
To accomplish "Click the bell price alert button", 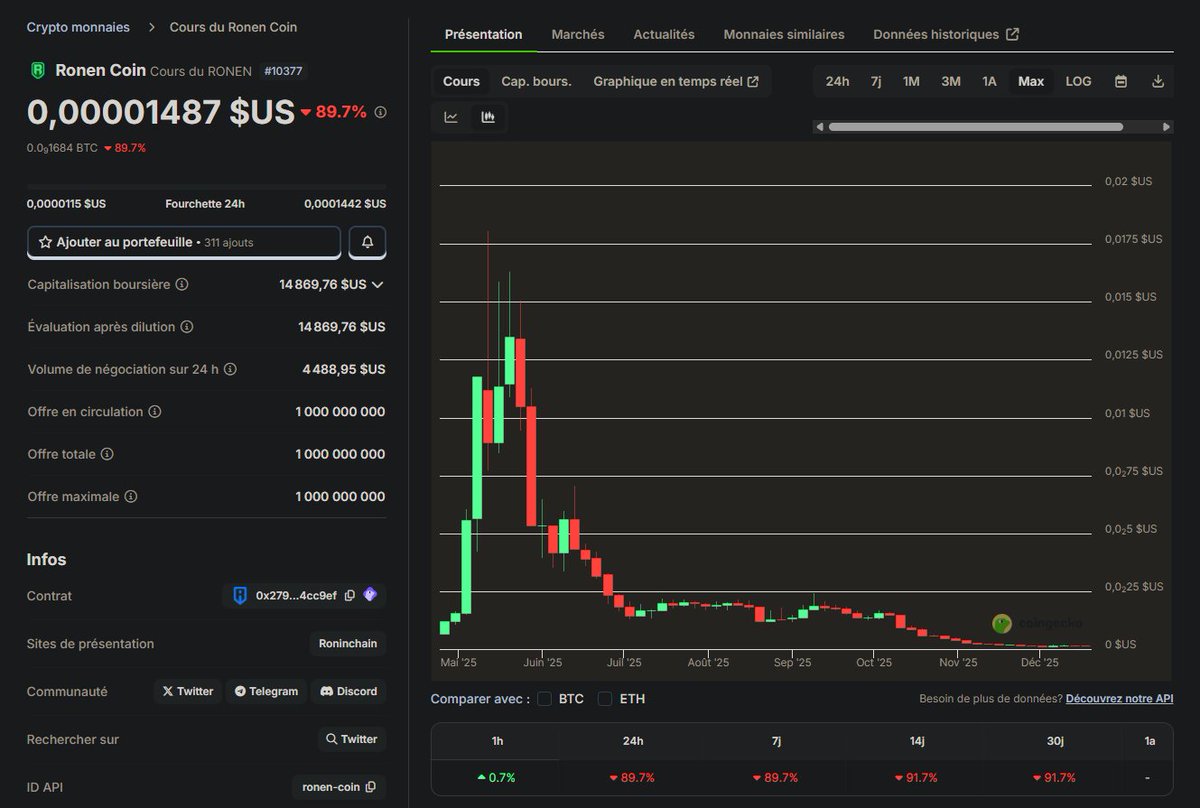I will [367, 242].
